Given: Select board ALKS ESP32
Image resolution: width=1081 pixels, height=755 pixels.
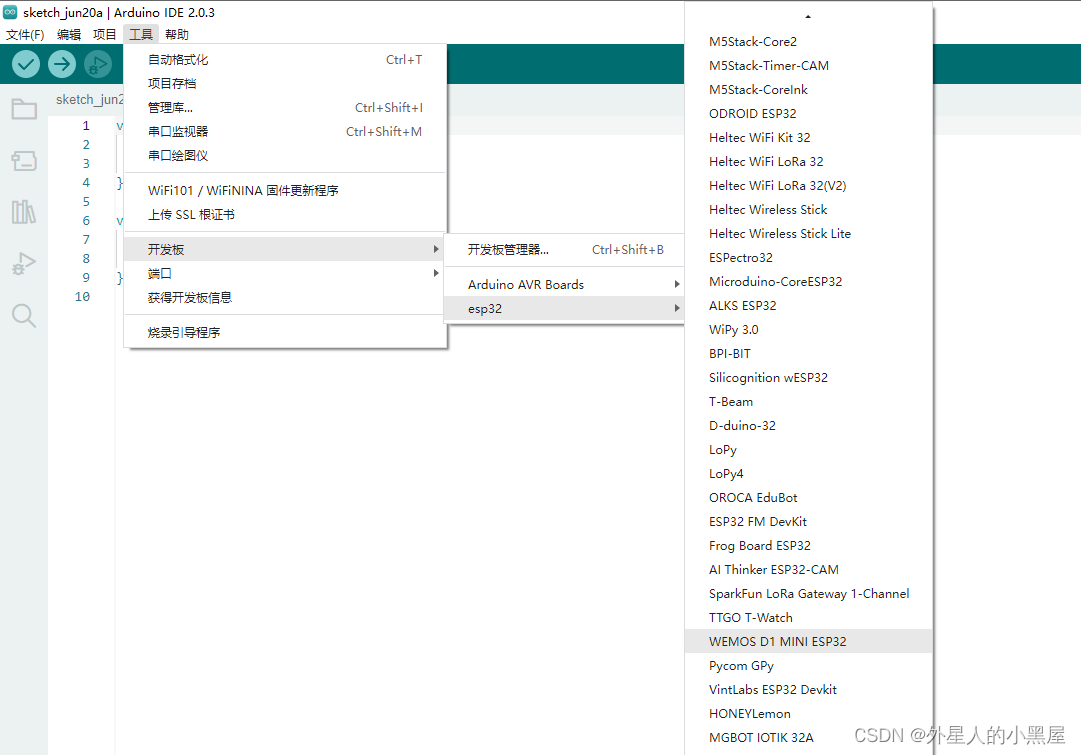Looking at the screenshot, I should tap(809, 305).
